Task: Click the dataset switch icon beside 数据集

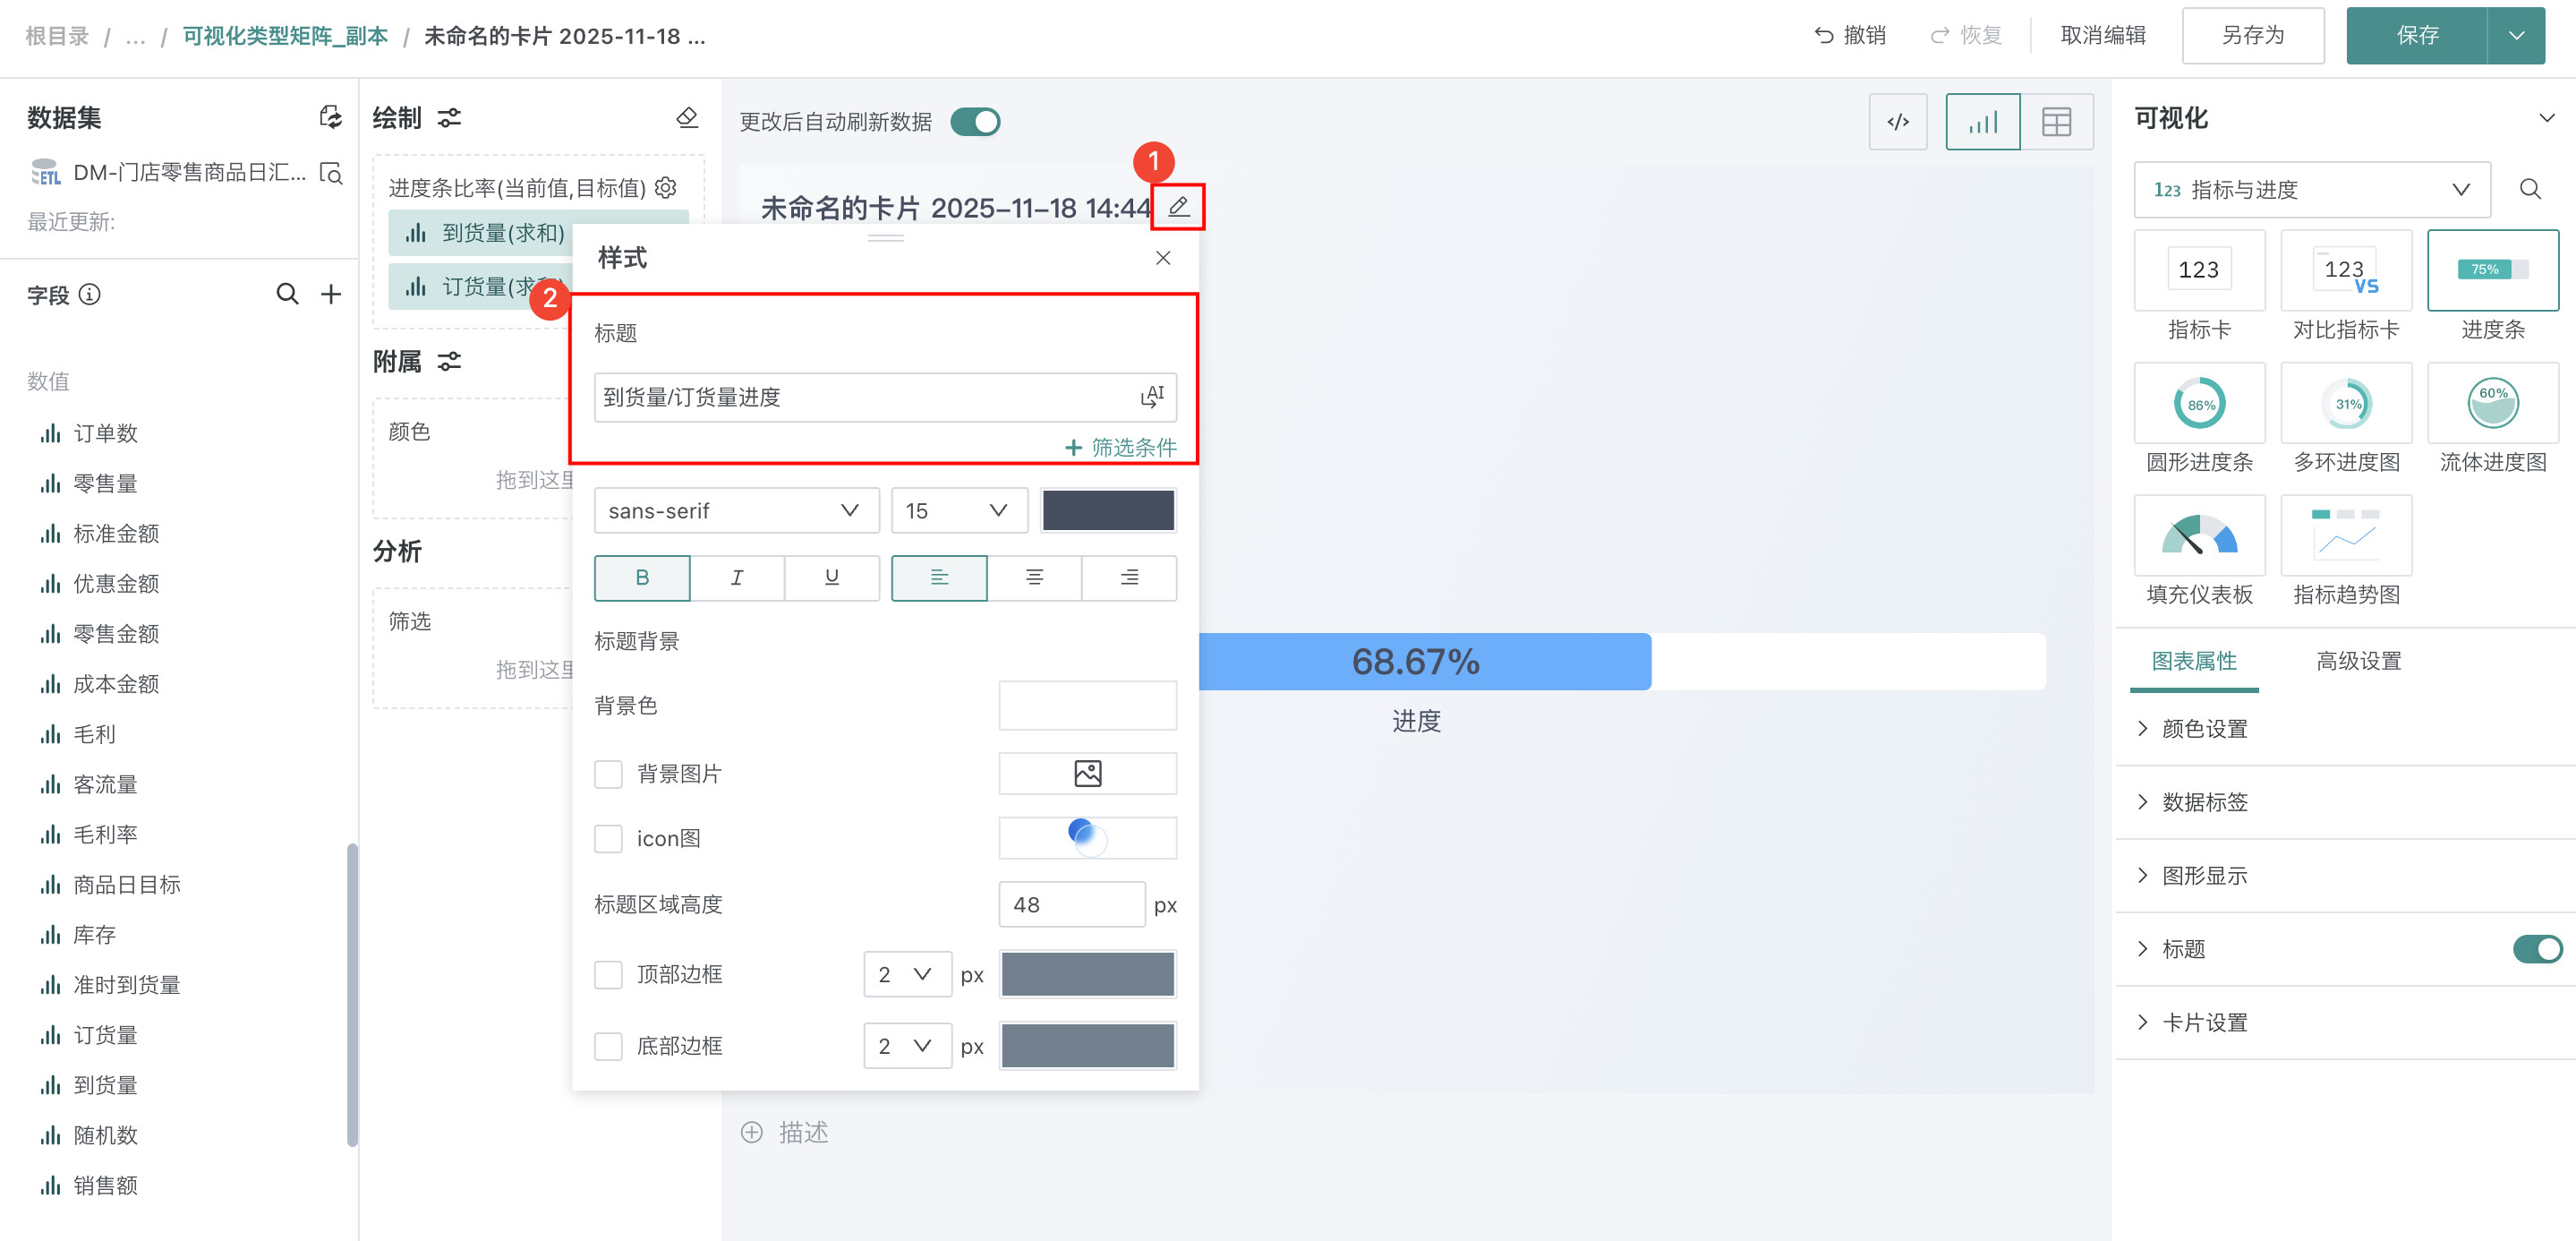Action: pos(330,118)
